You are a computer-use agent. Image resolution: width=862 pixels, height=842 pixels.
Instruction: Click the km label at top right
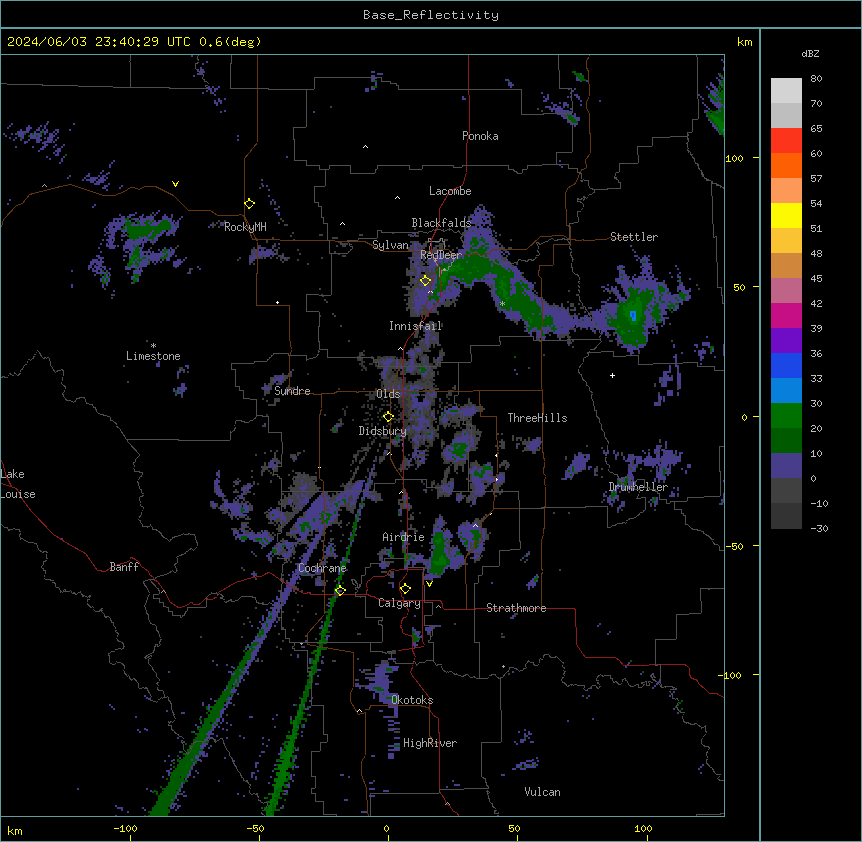(x=745, y=42)
